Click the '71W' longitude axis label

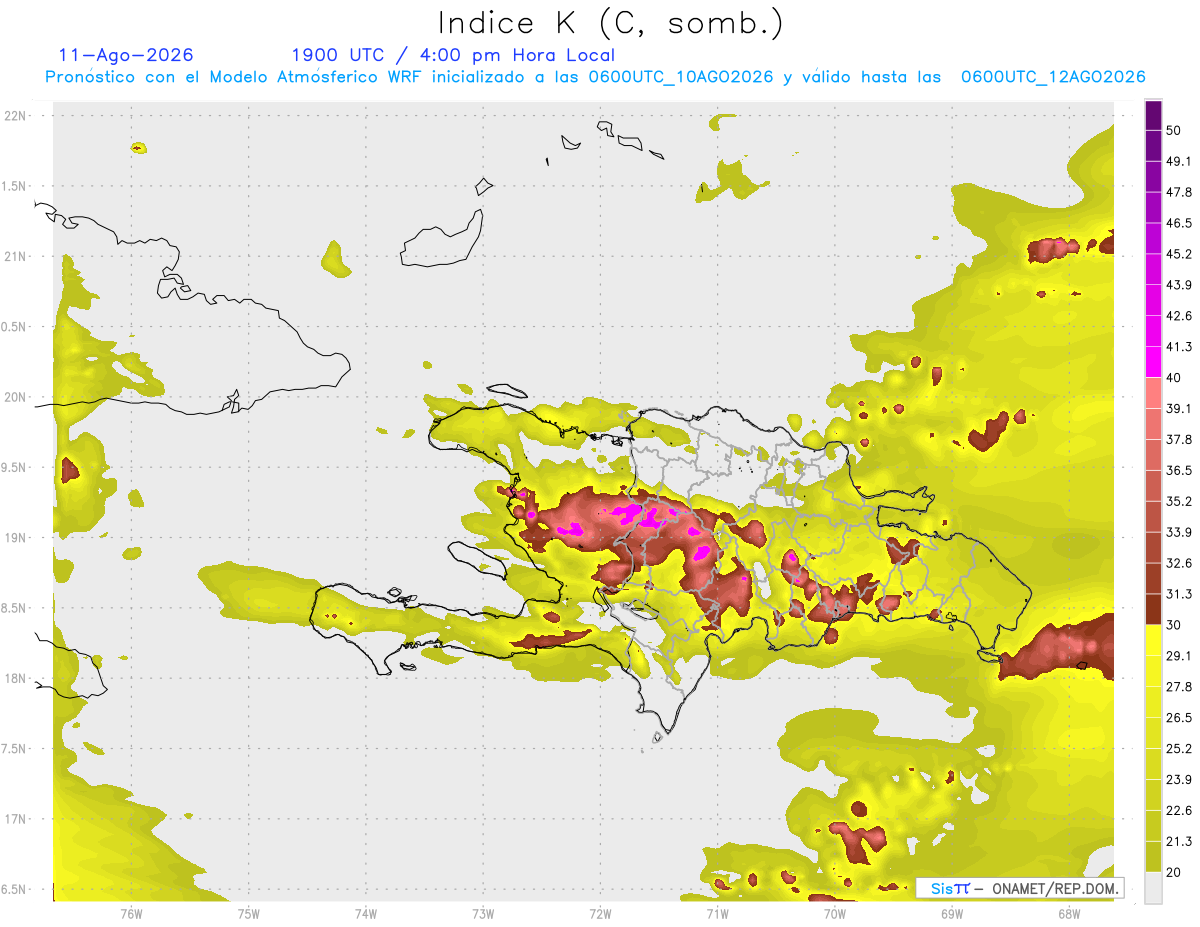pos(717,913)
